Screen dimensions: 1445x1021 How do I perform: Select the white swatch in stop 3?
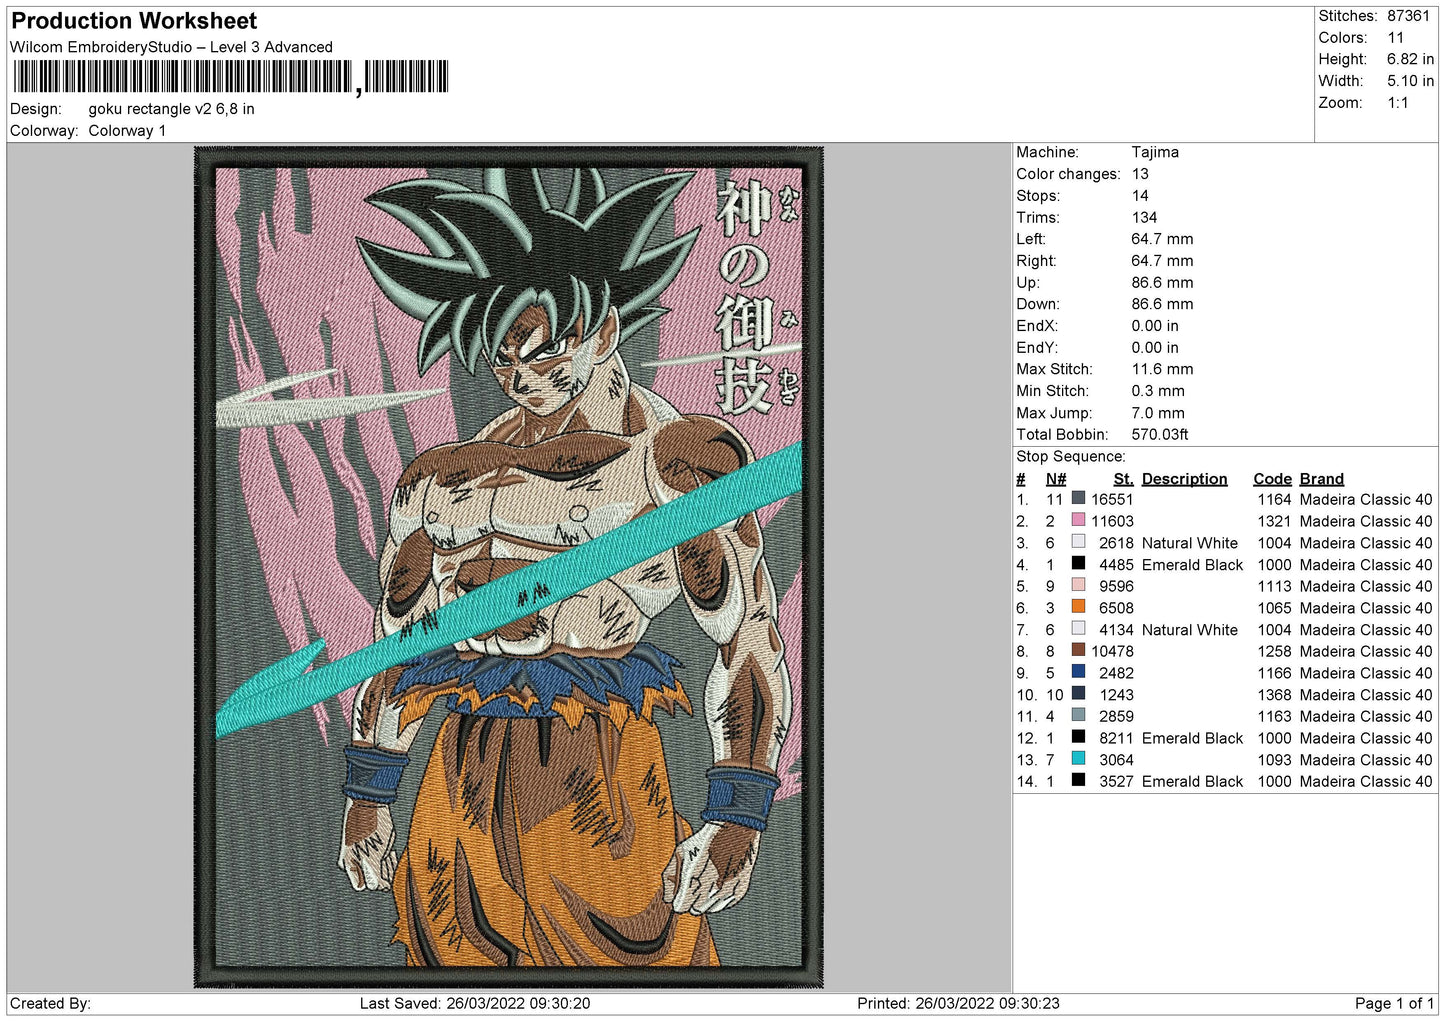tap(1078, 542)
